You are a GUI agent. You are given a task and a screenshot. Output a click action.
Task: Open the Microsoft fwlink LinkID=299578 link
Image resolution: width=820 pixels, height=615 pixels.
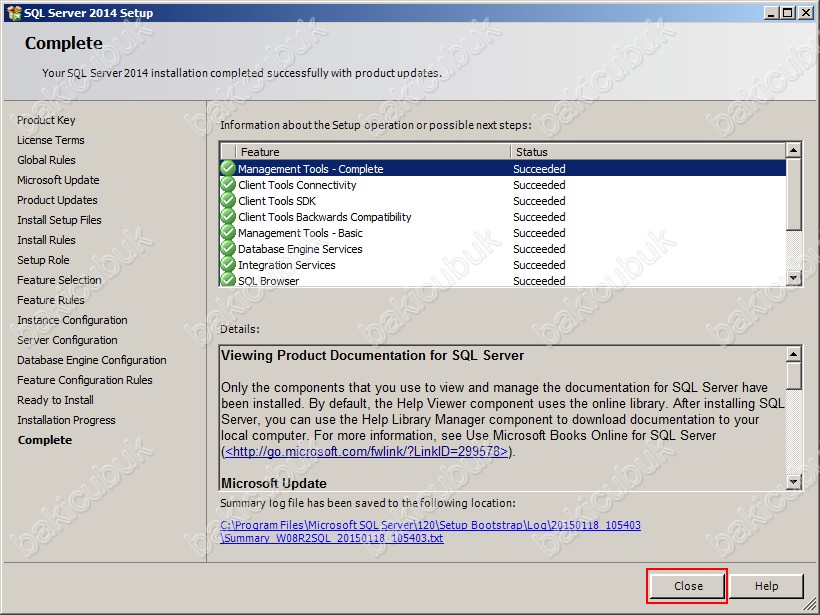tap(367, 451)
